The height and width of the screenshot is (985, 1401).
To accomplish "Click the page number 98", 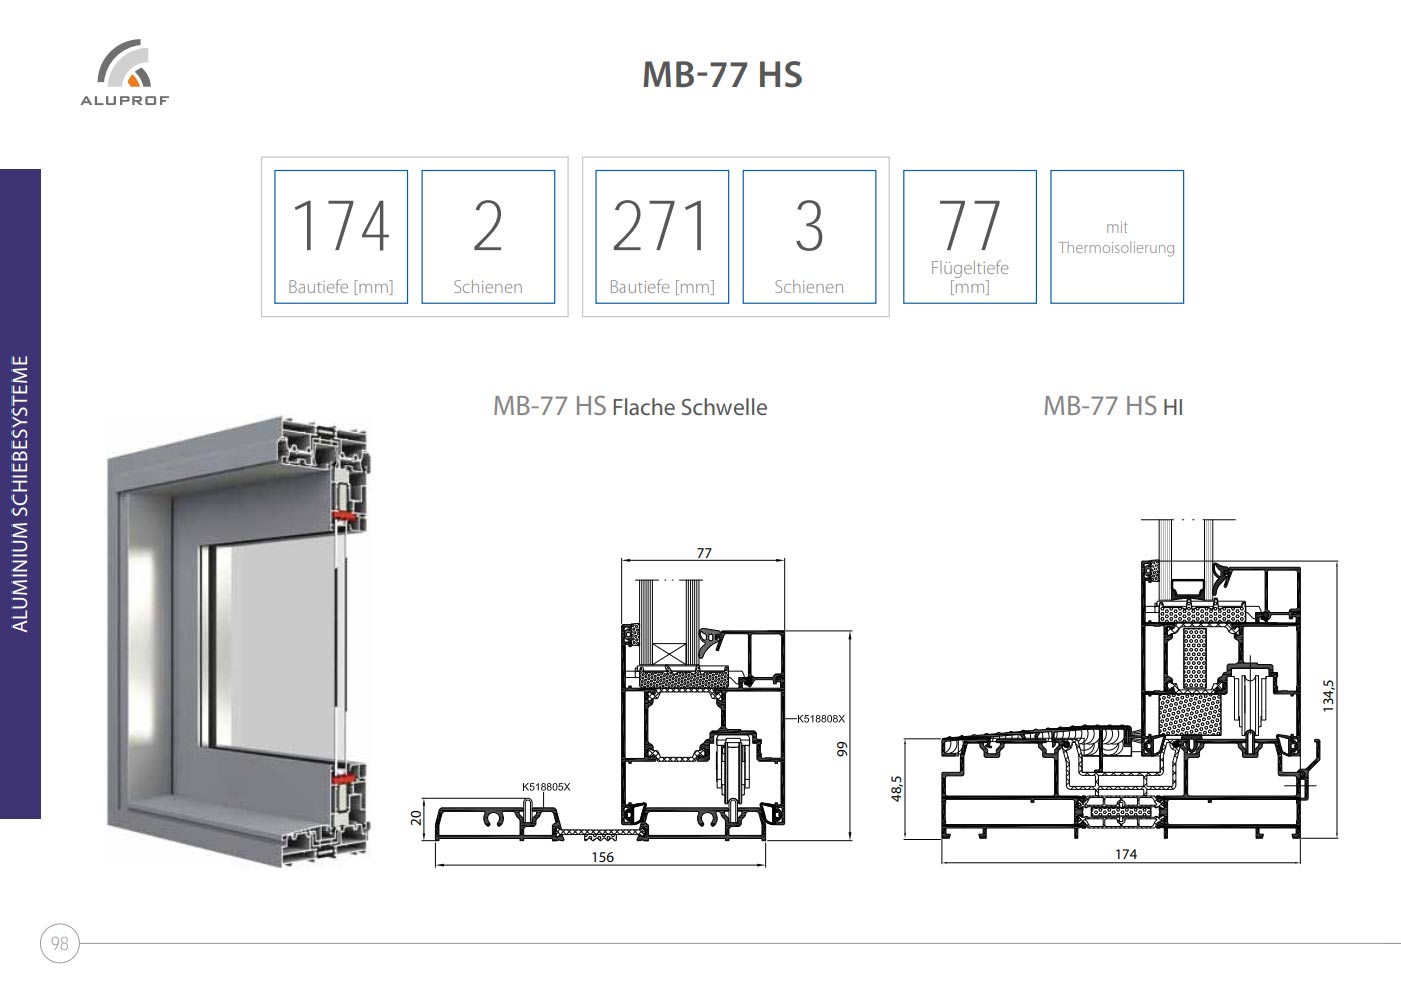I will tap(60, 943).
